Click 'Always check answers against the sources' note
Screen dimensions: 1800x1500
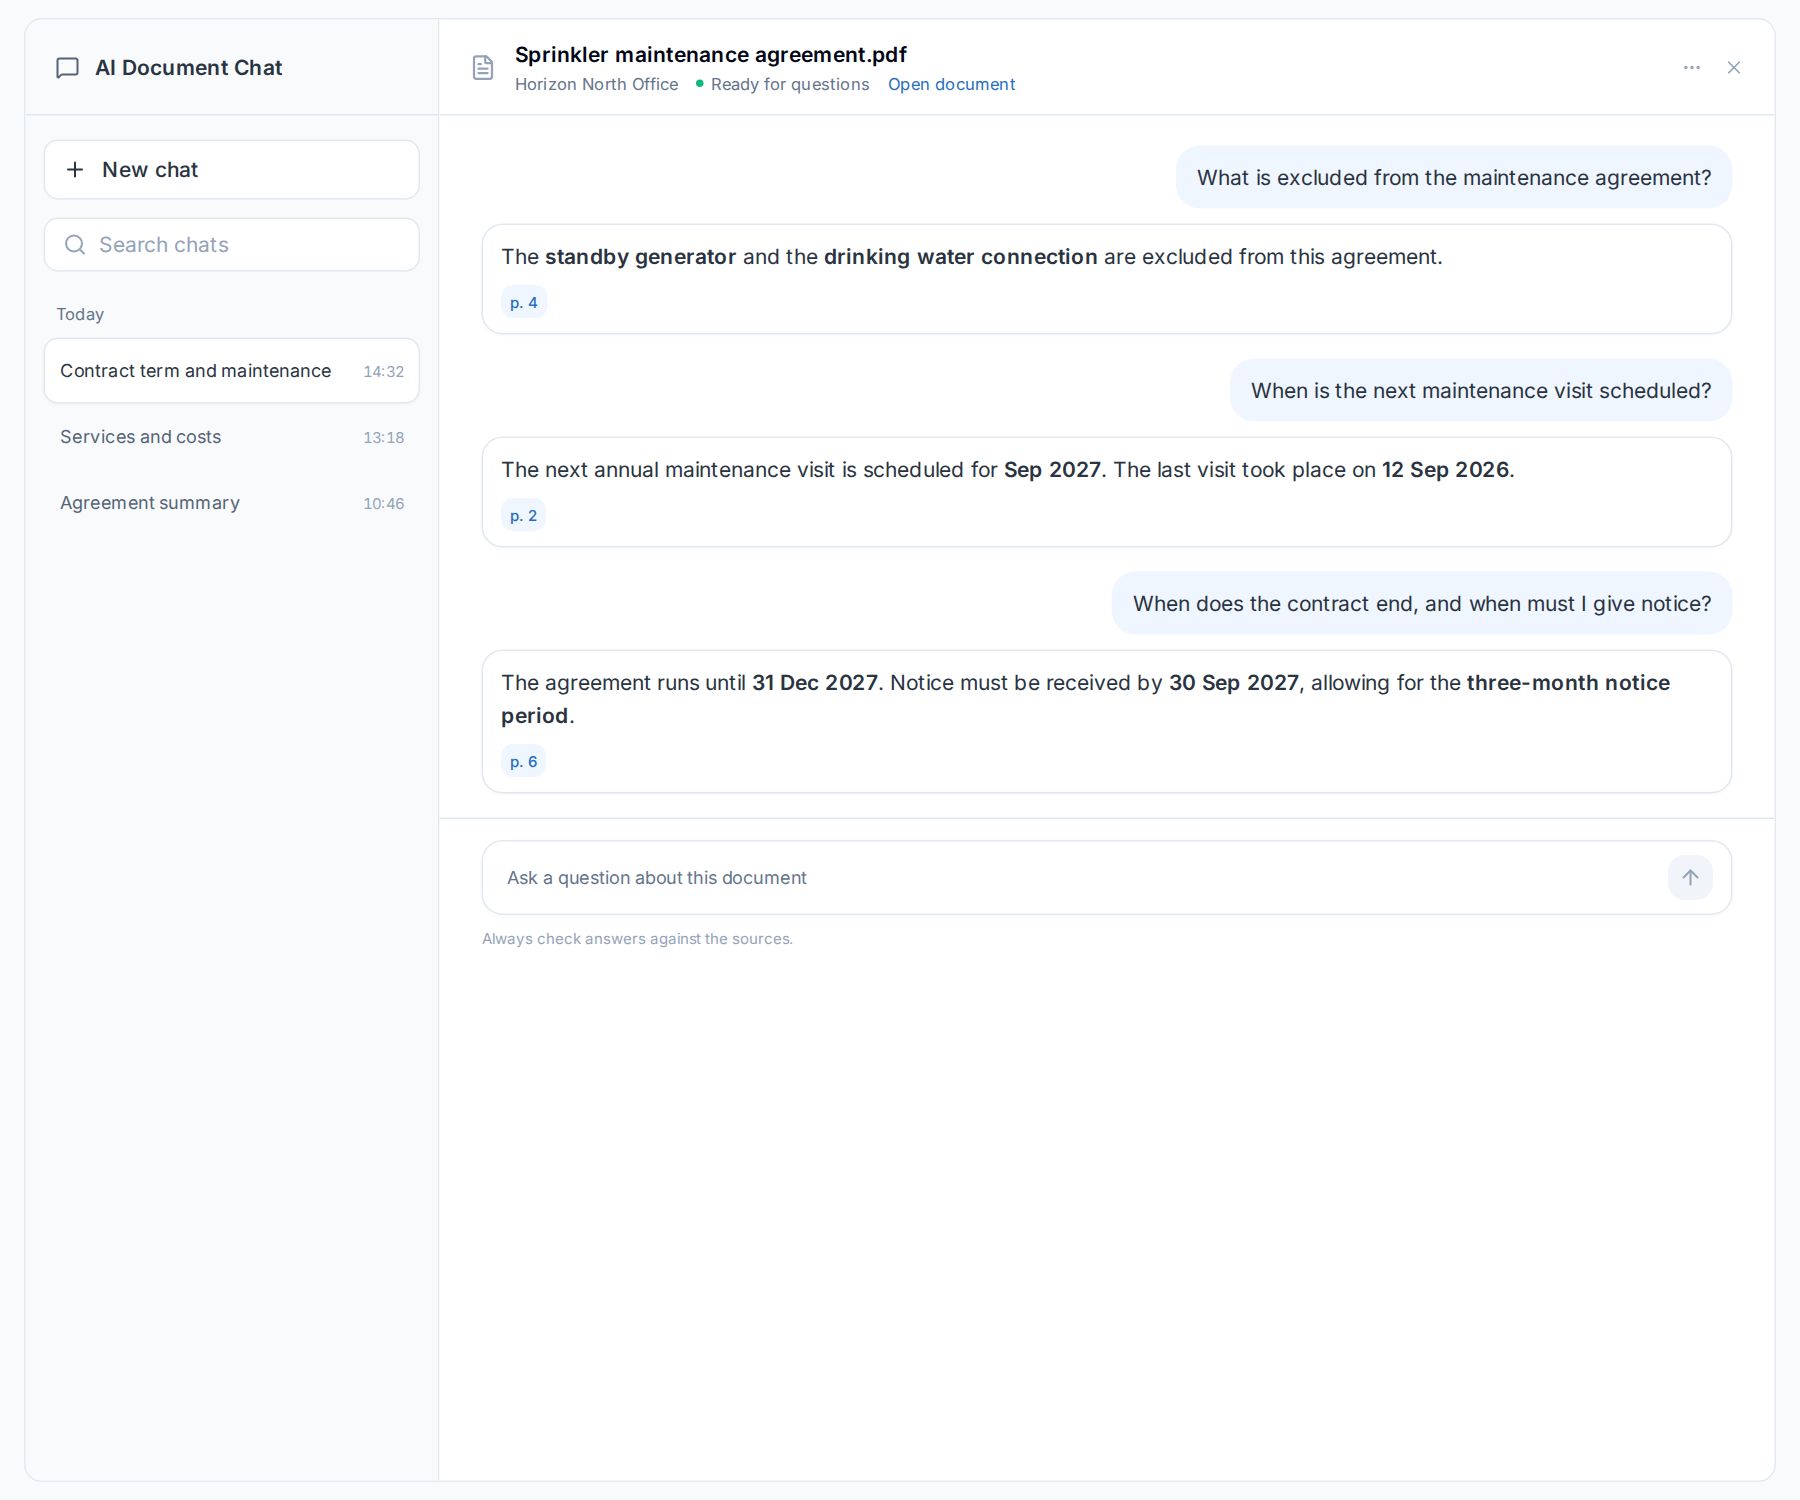click(x=637, y=939)
